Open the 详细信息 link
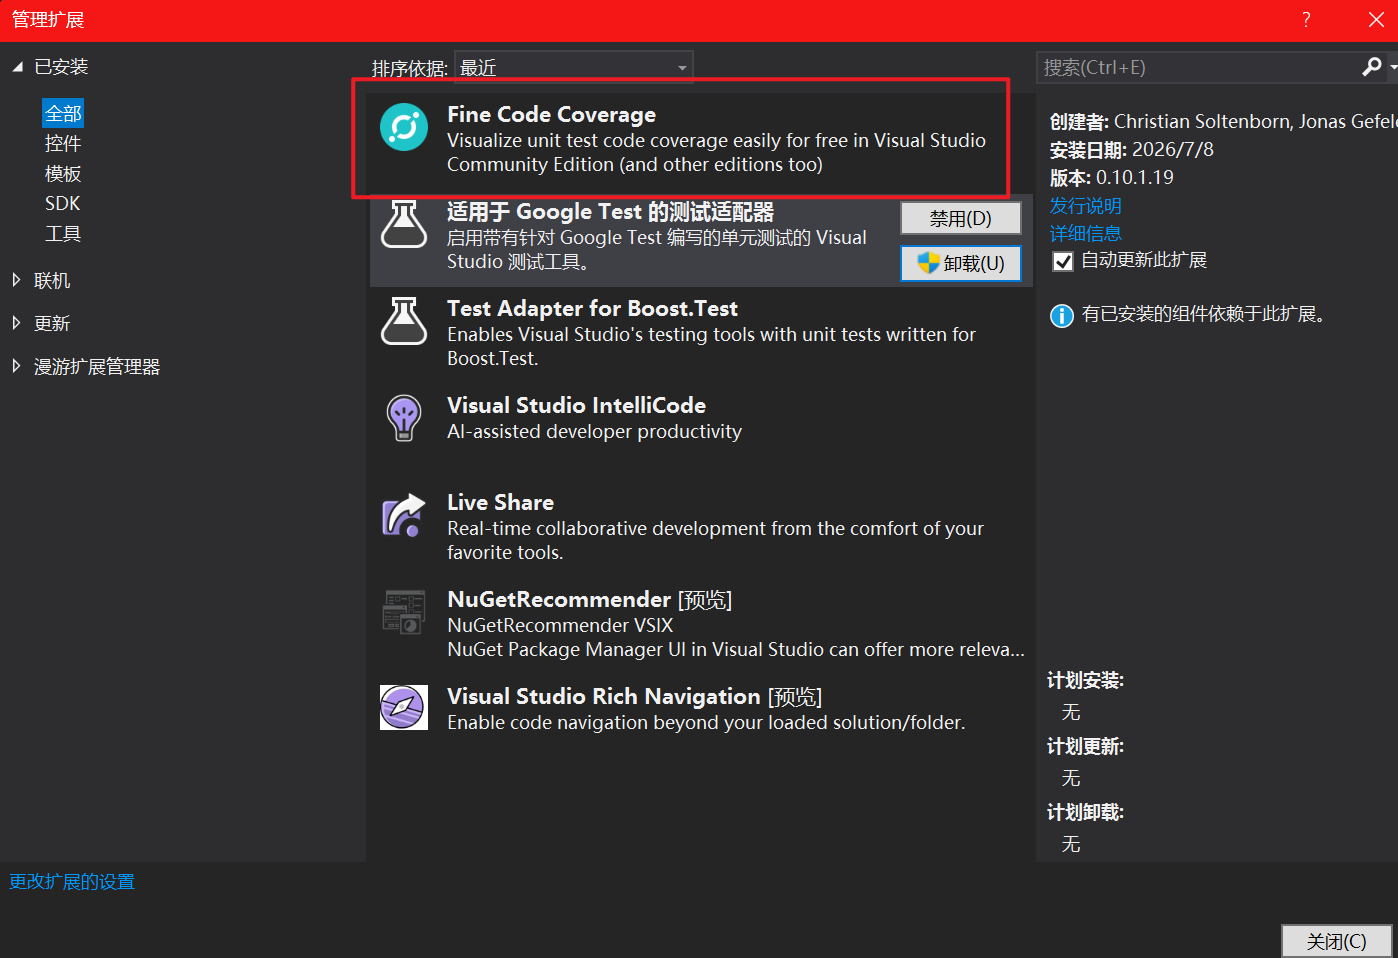Viewport: 1398px width, 958px height. (x=1085, y=233)
